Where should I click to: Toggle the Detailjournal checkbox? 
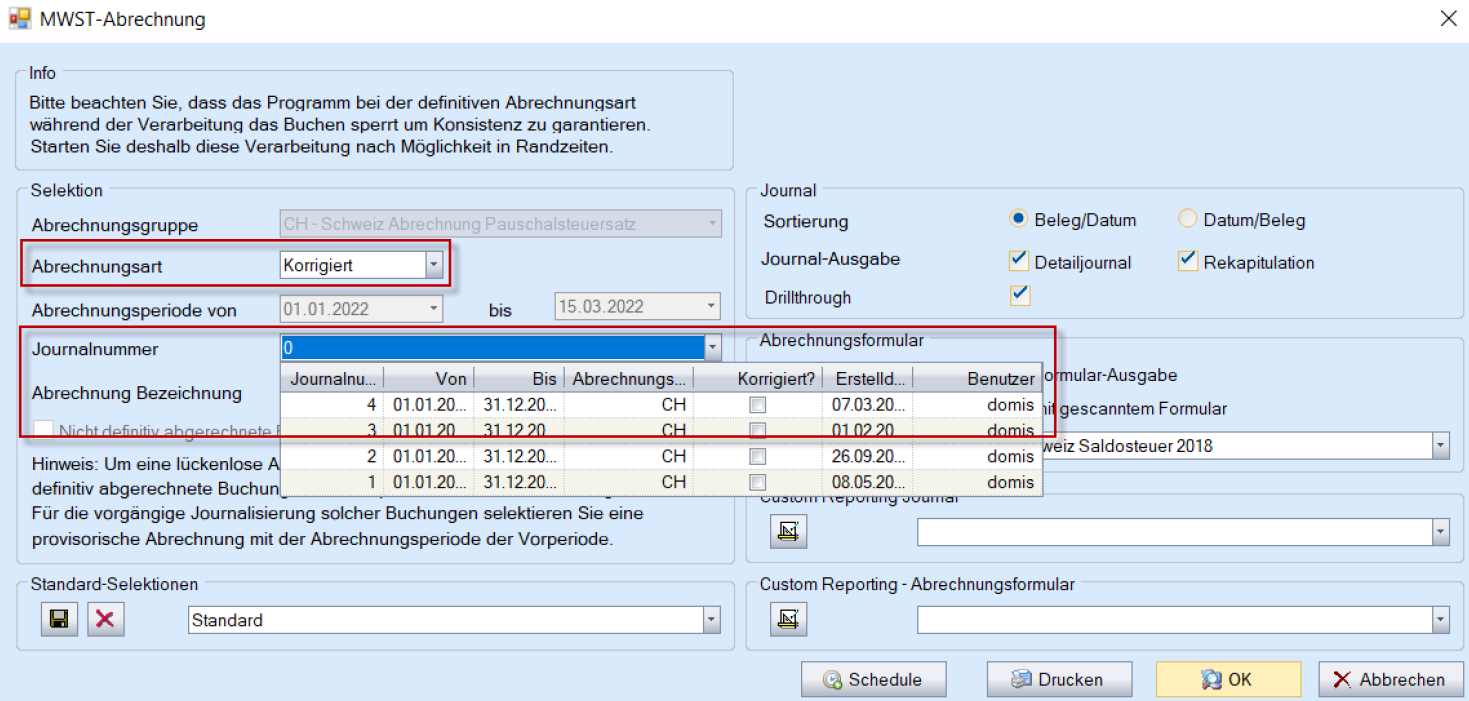[x=1019, y=261]
